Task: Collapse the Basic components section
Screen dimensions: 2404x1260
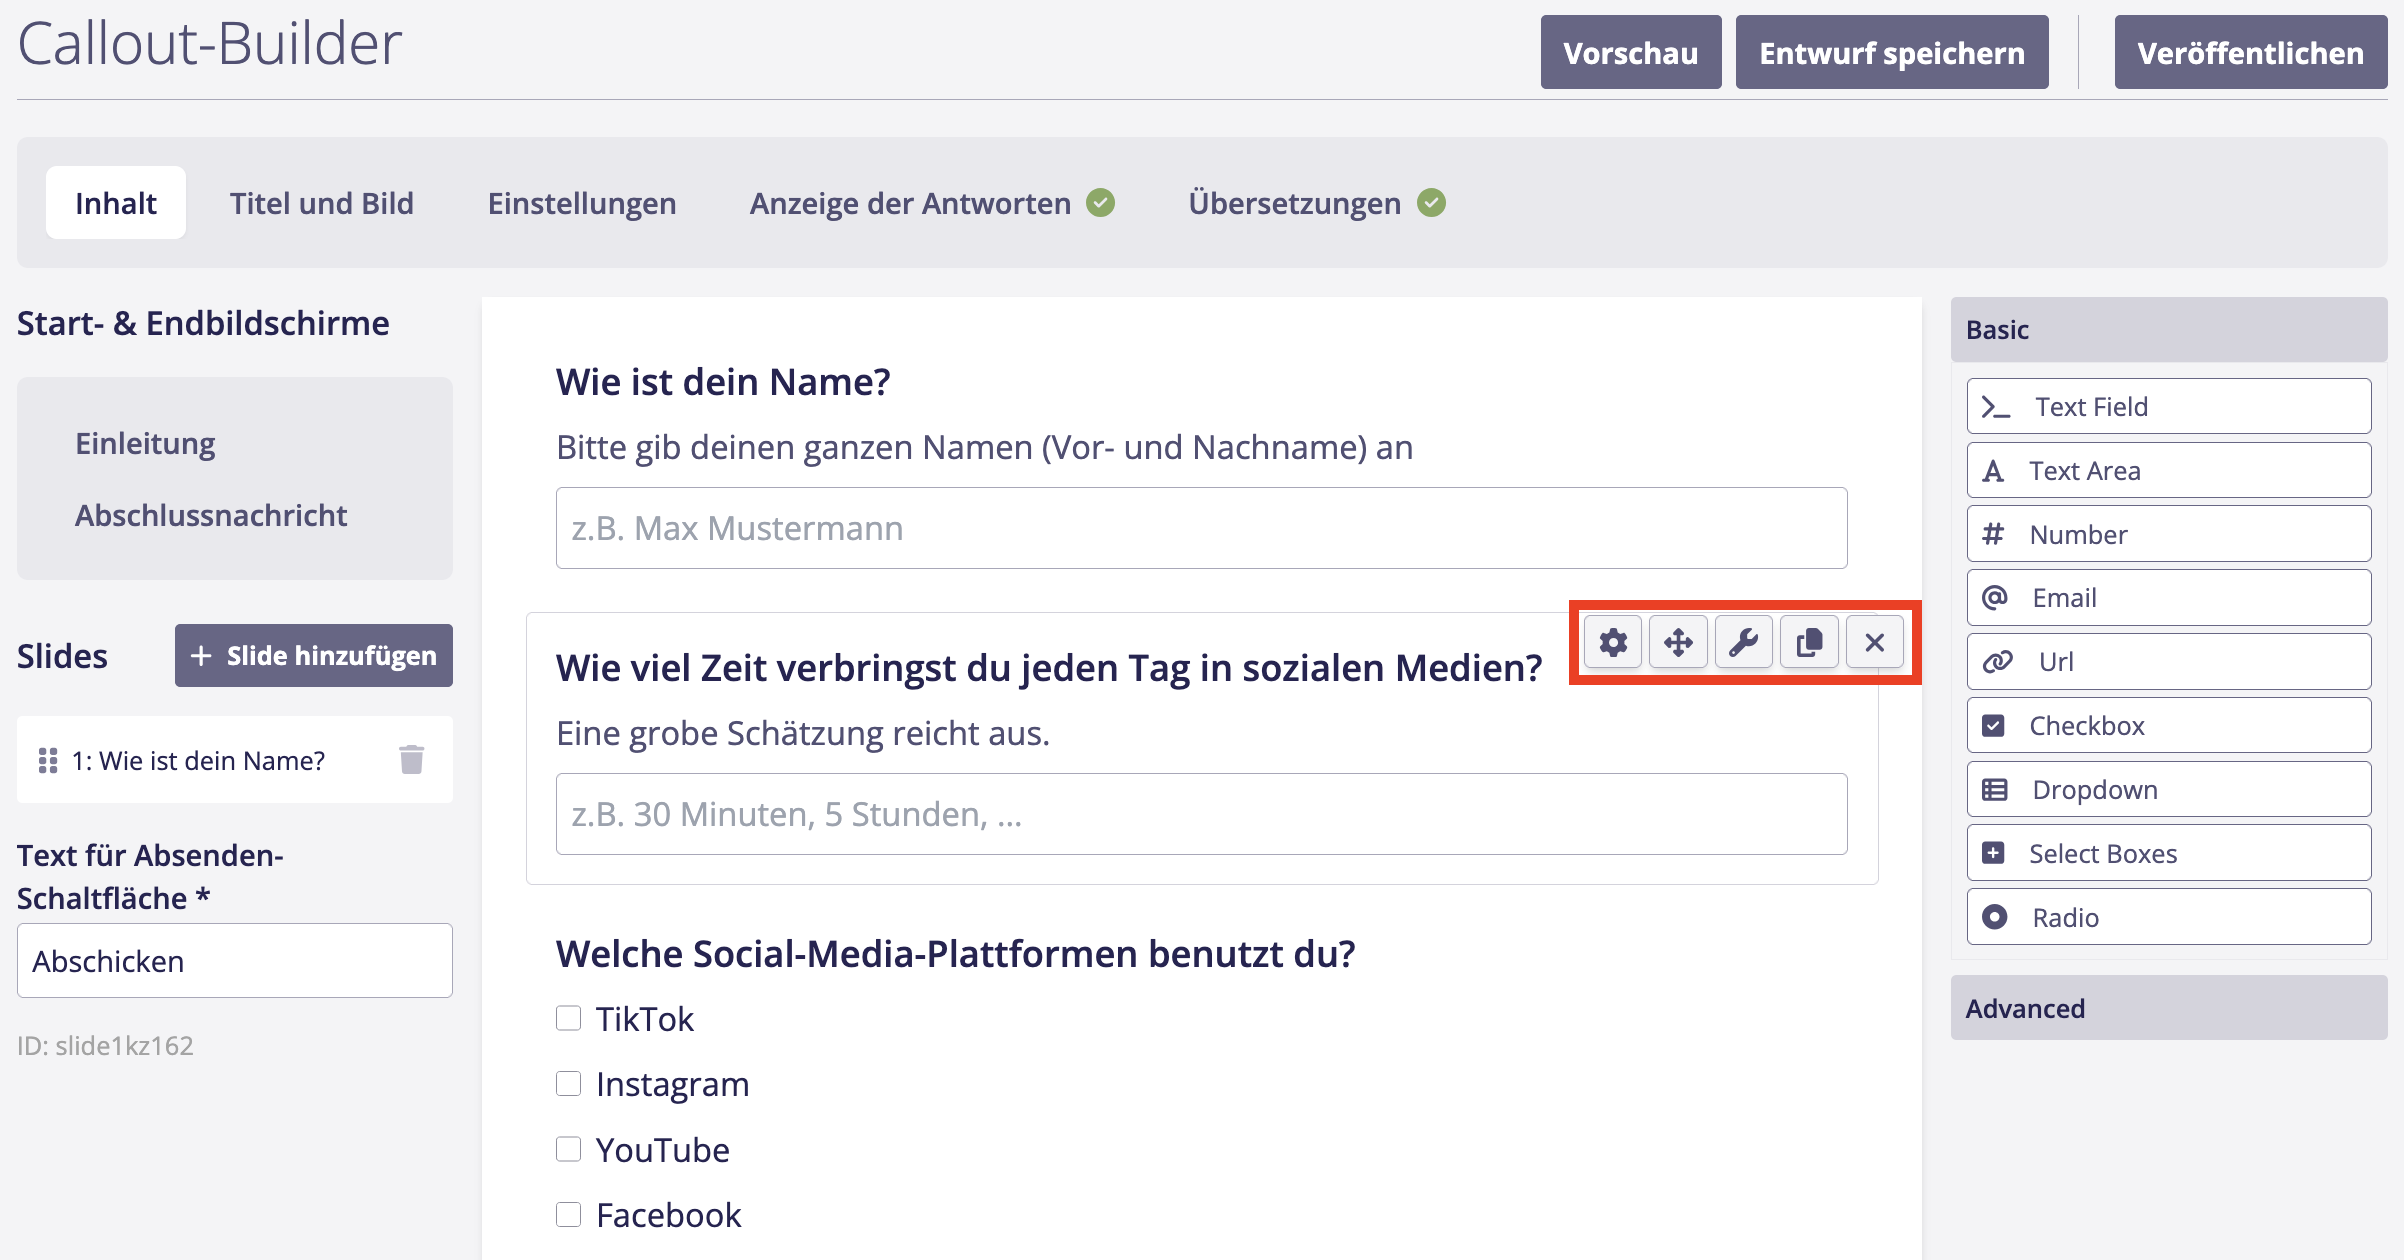Action: click(x=2168, y=330)
